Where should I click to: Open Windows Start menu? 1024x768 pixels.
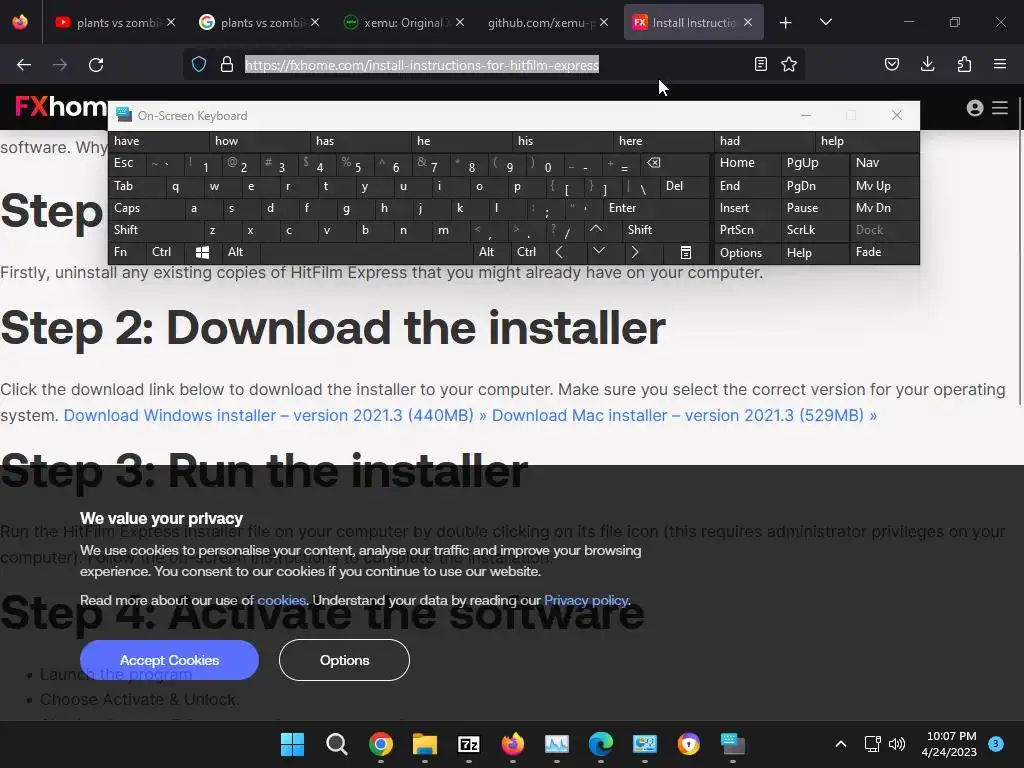tap(292, 744)
